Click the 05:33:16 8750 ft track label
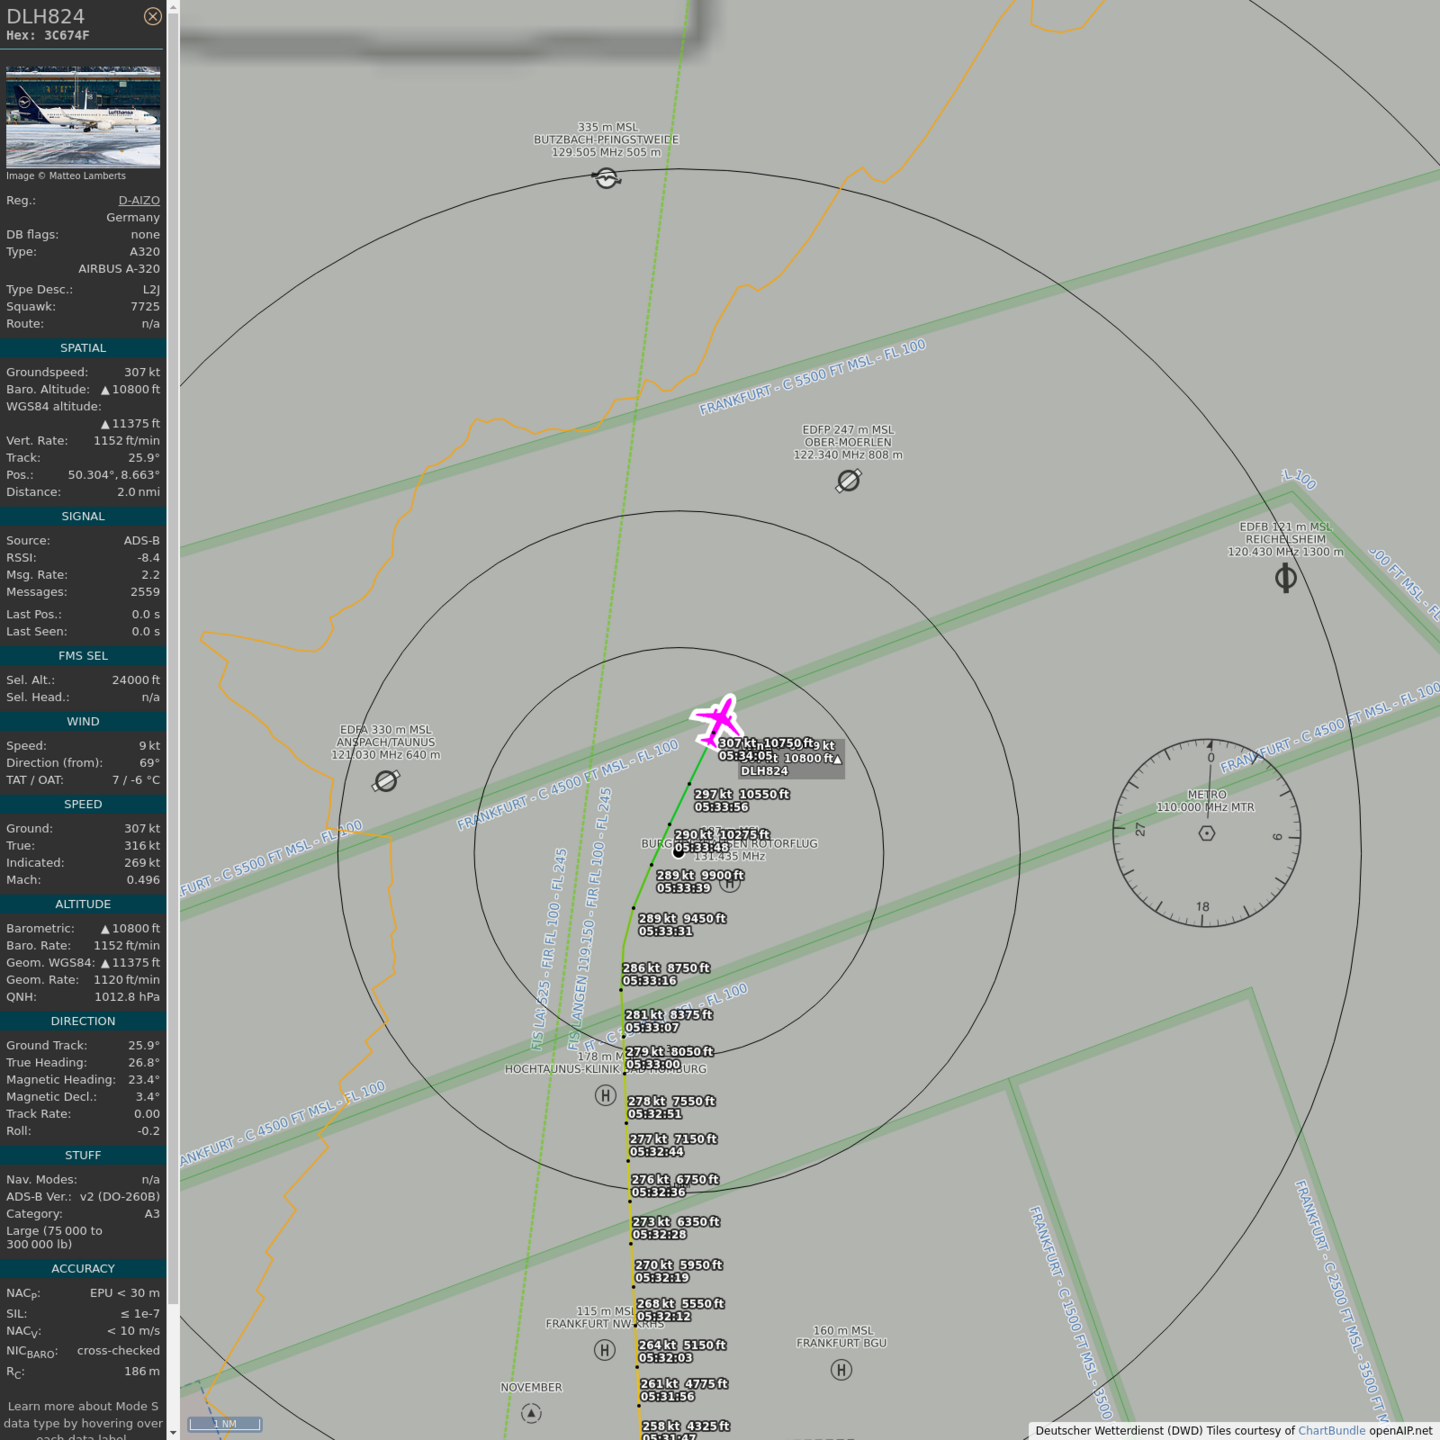 (666, 974)
